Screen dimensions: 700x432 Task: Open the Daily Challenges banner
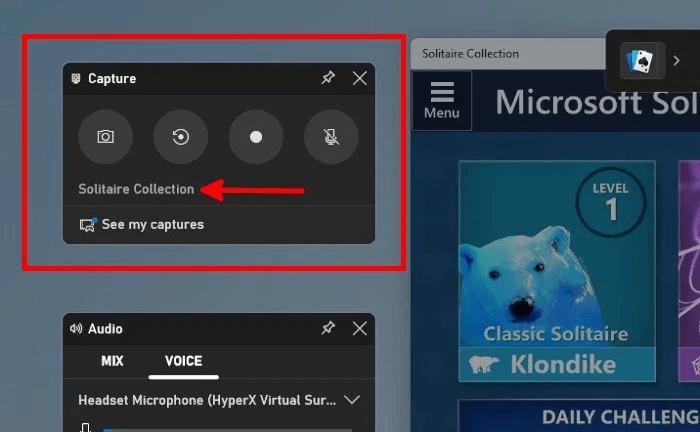coord(579,416)
